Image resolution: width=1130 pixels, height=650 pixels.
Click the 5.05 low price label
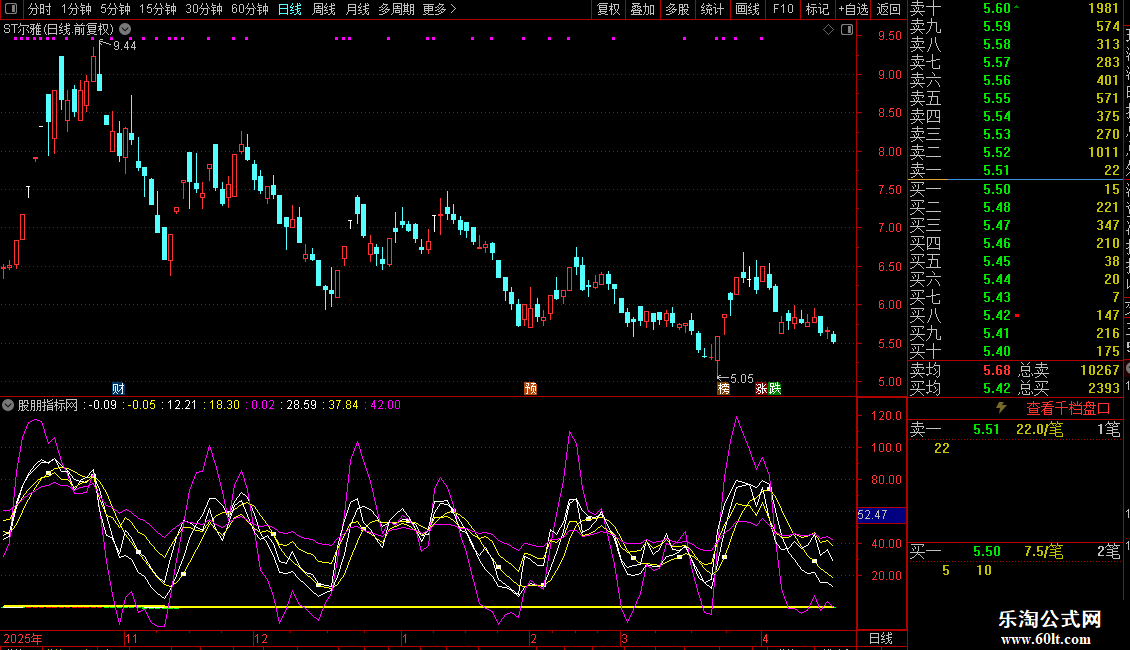tap(742, 378)
